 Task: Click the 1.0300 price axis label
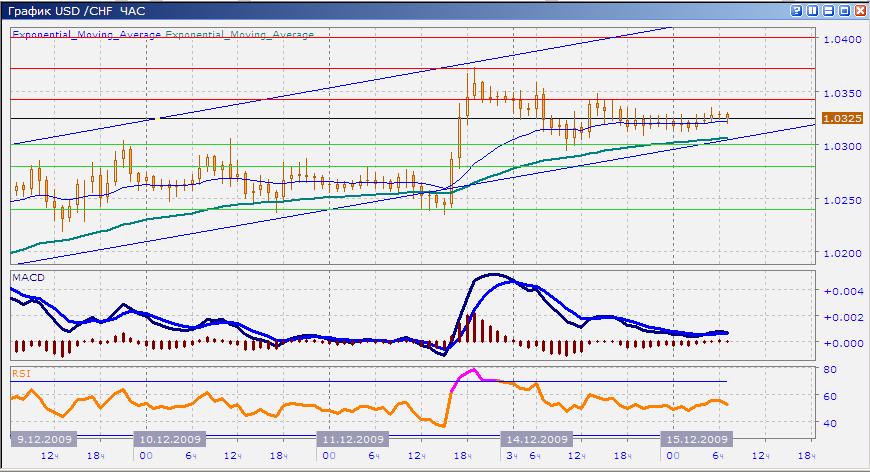(x=843, y=146)
